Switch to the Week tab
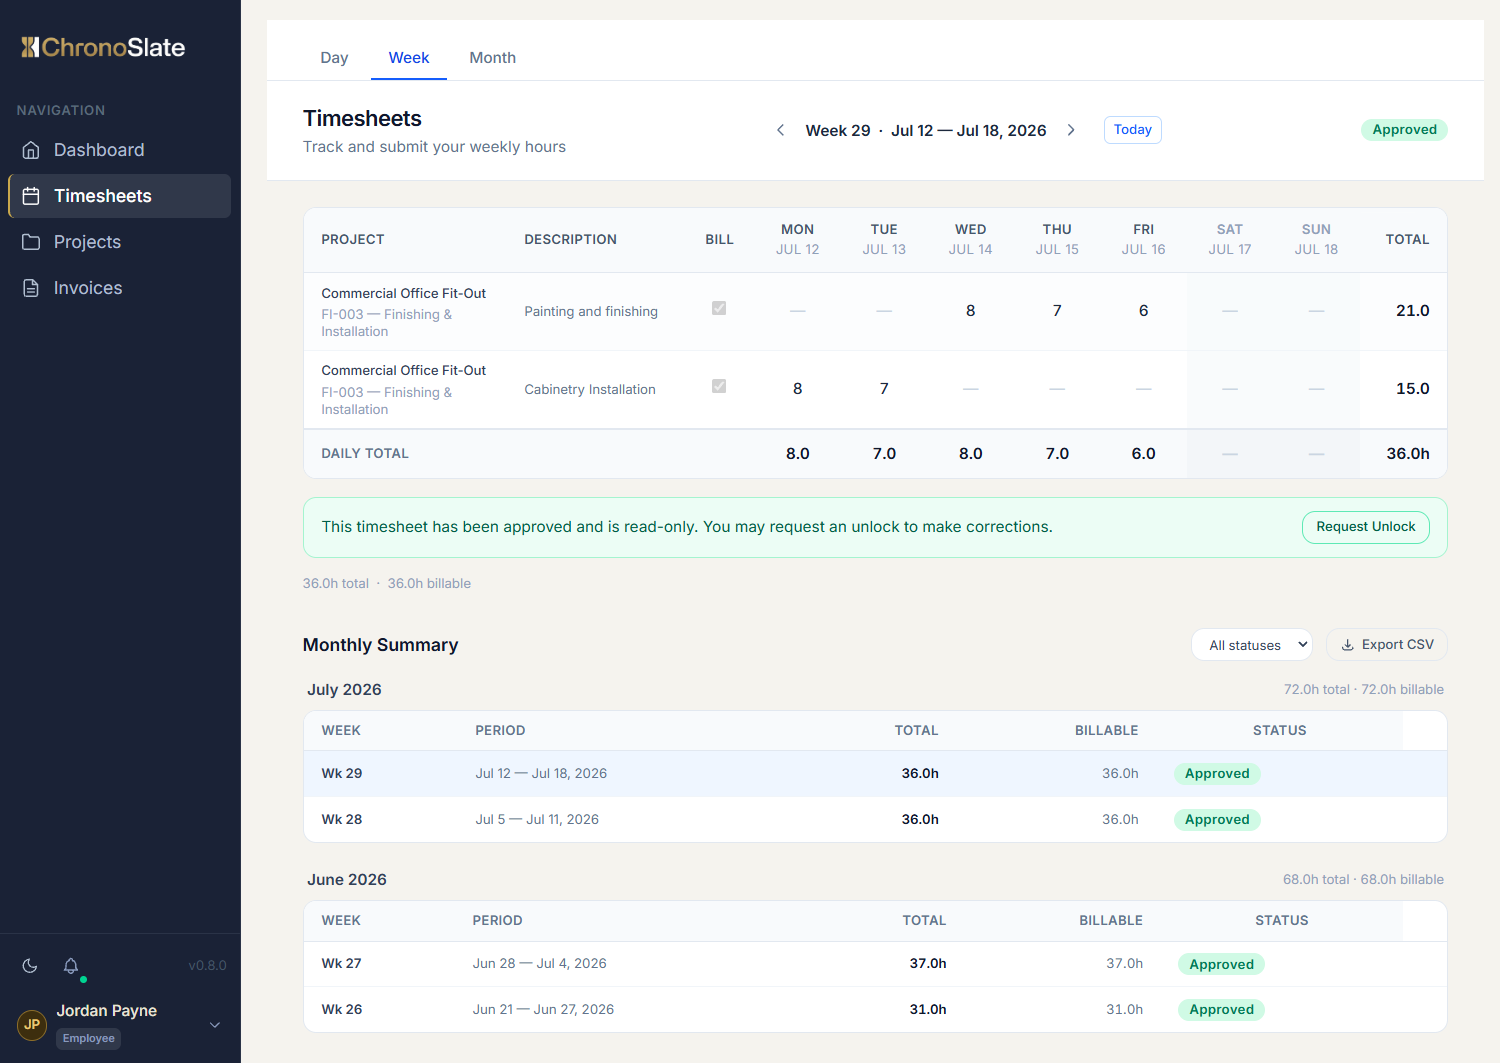This screenshot has height=1063, width=1500. pos(409,58)
